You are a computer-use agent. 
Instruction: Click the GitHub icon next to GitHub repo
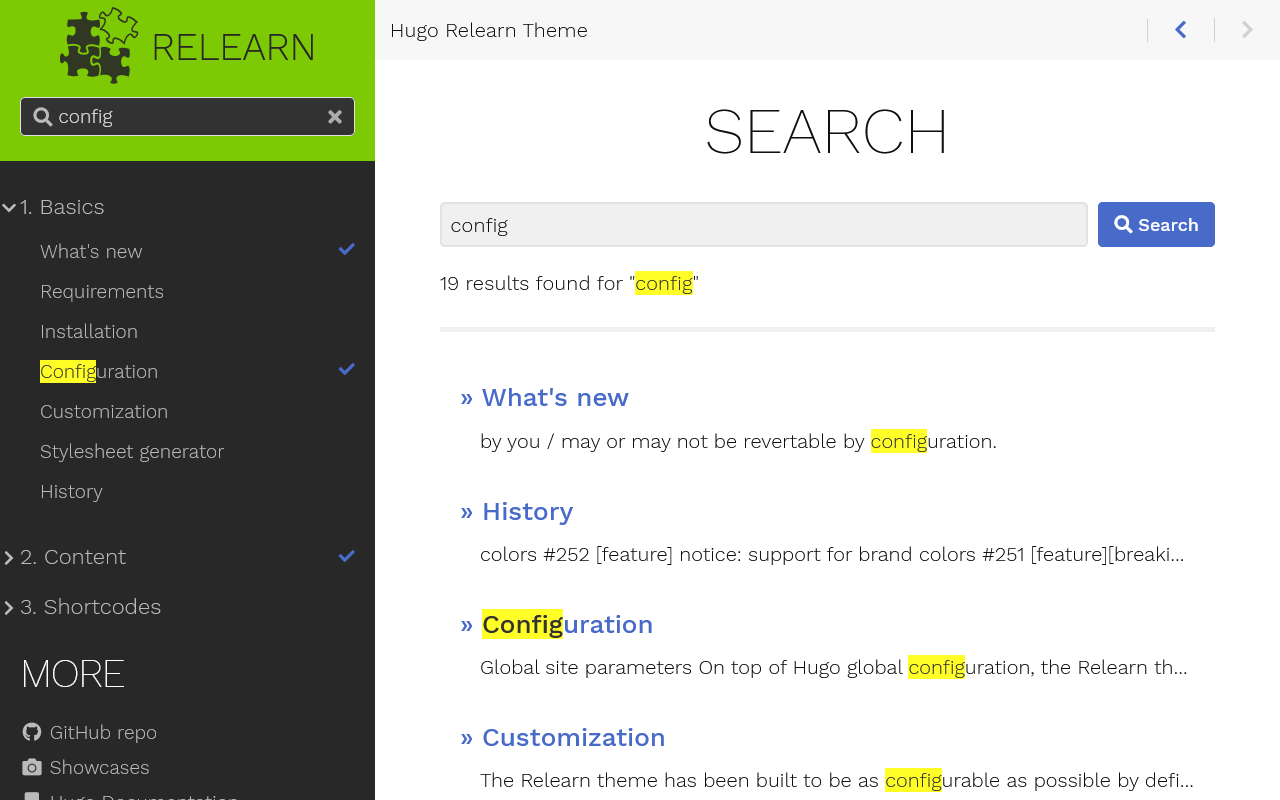pos(31,732)
